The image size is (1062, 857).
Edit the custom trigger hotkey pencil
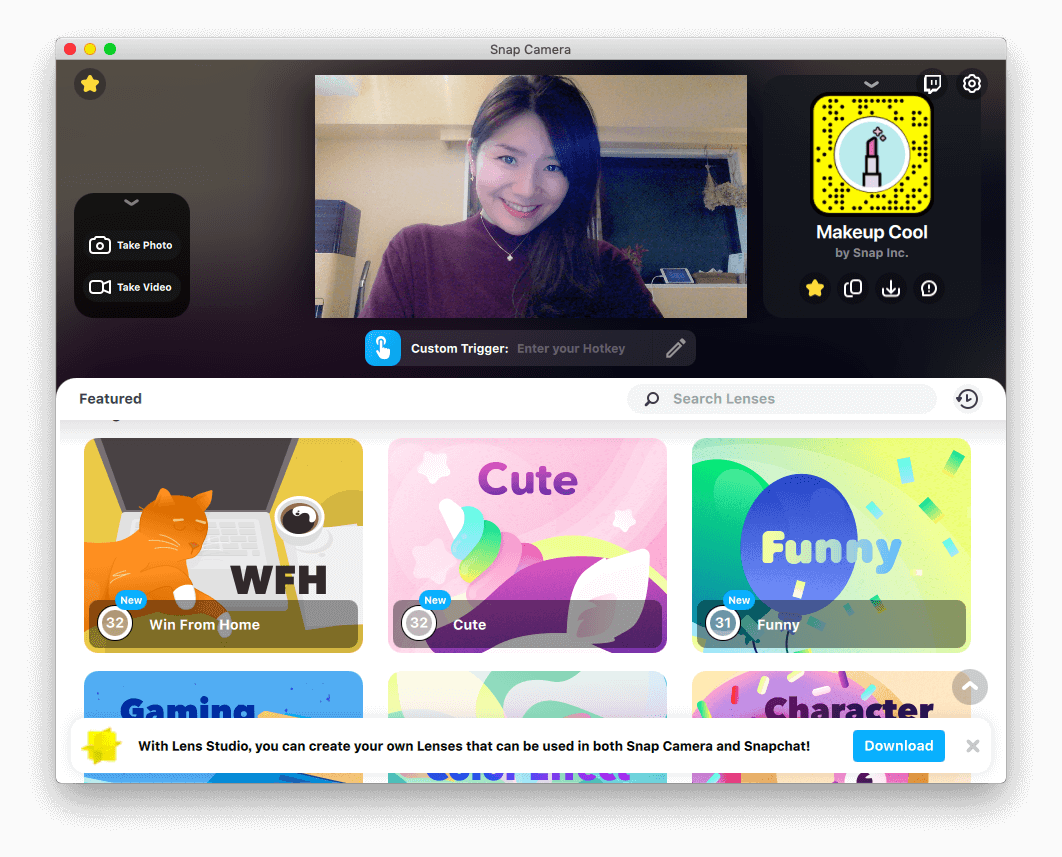(x=676, y=348)
